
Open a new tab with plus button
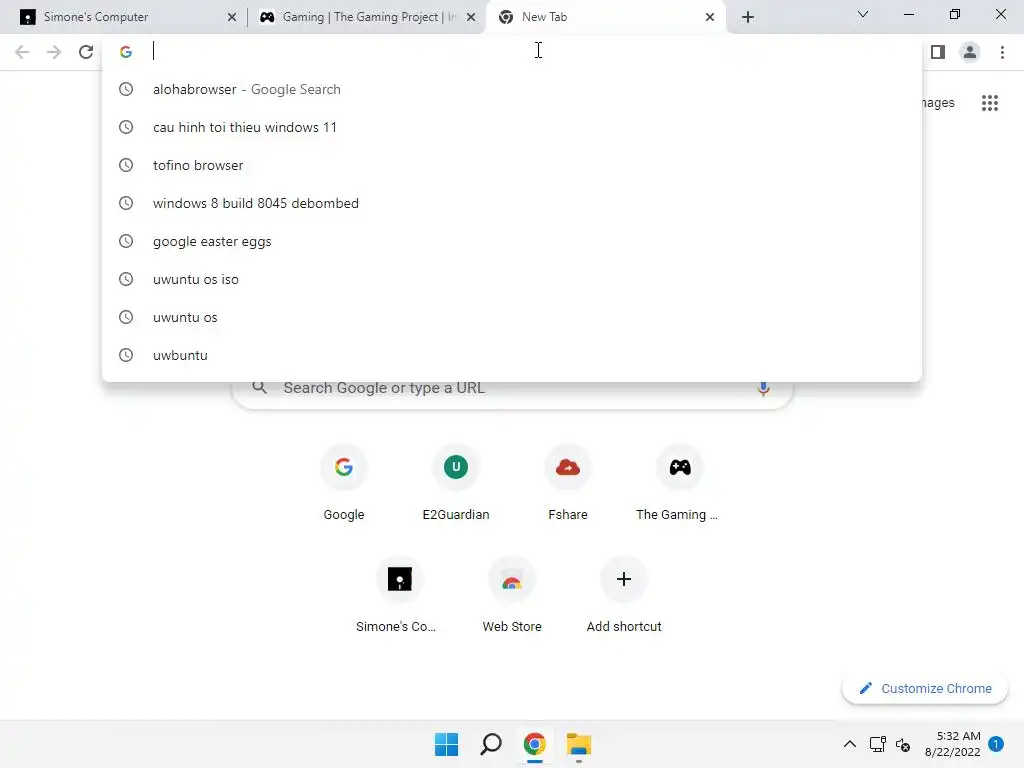point(748,17)
